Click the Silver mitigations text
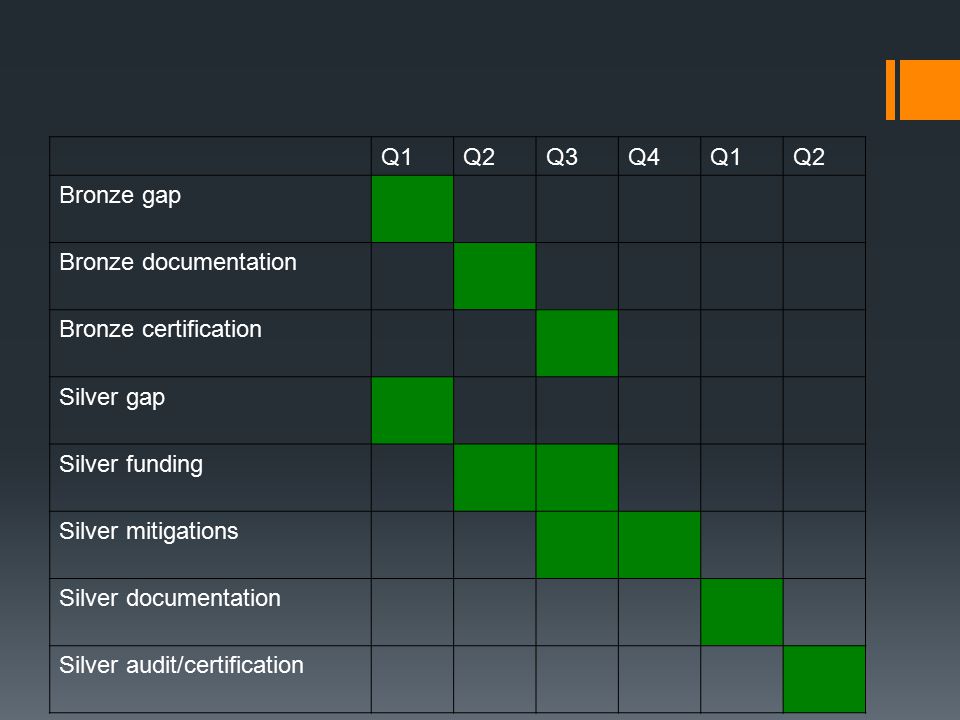 (x=149, y=531)
